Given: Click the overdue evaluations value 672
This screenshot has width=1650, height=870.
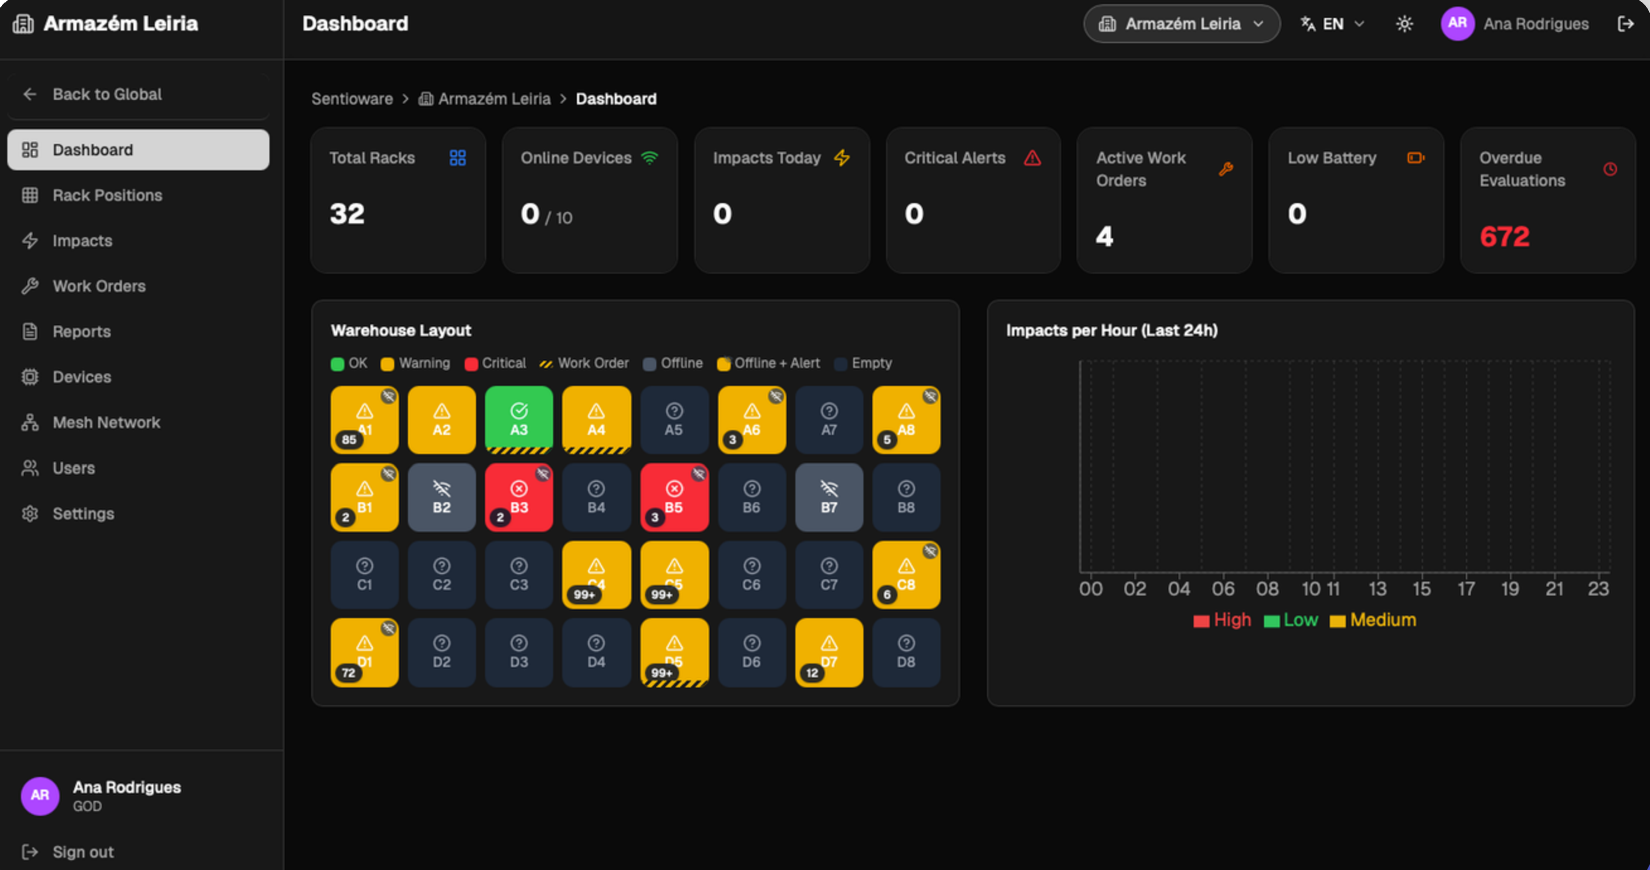Looking at the screenshot, I should point(1505,237).
